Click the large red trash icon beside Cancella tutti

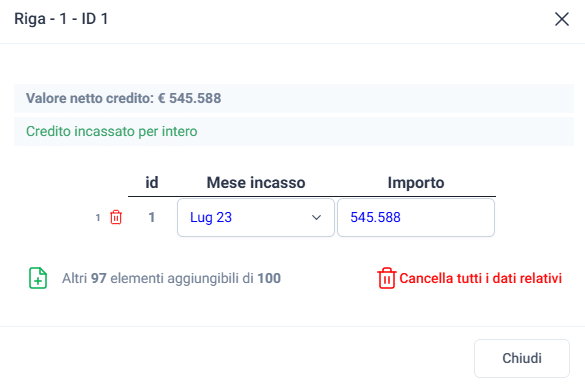click(x=386, y=278)
